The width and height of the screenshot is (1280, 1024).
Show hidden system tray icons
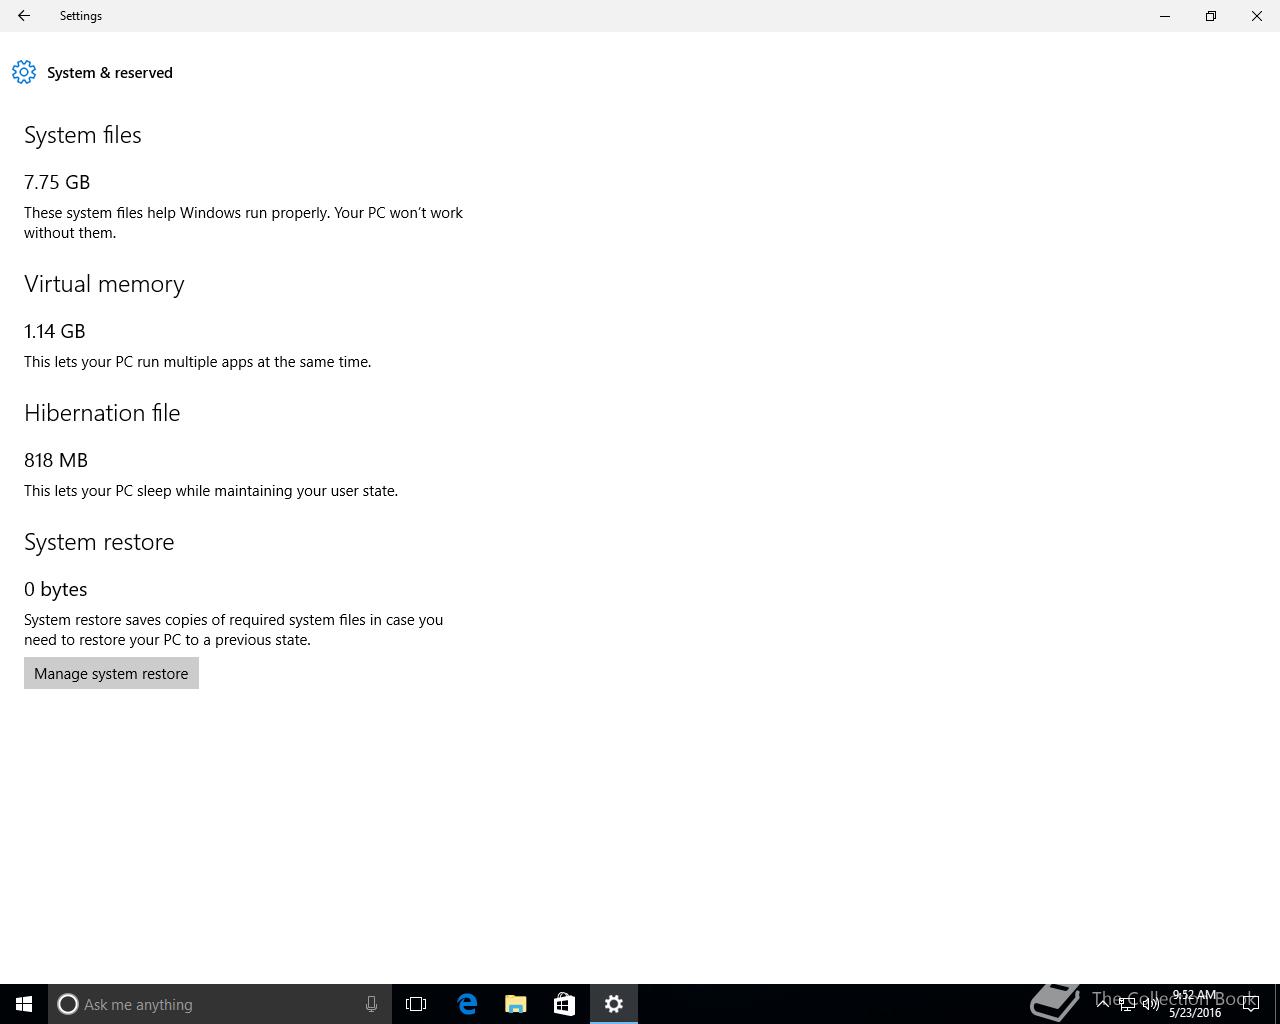pyautogui.click(x=1103, y=1003)
